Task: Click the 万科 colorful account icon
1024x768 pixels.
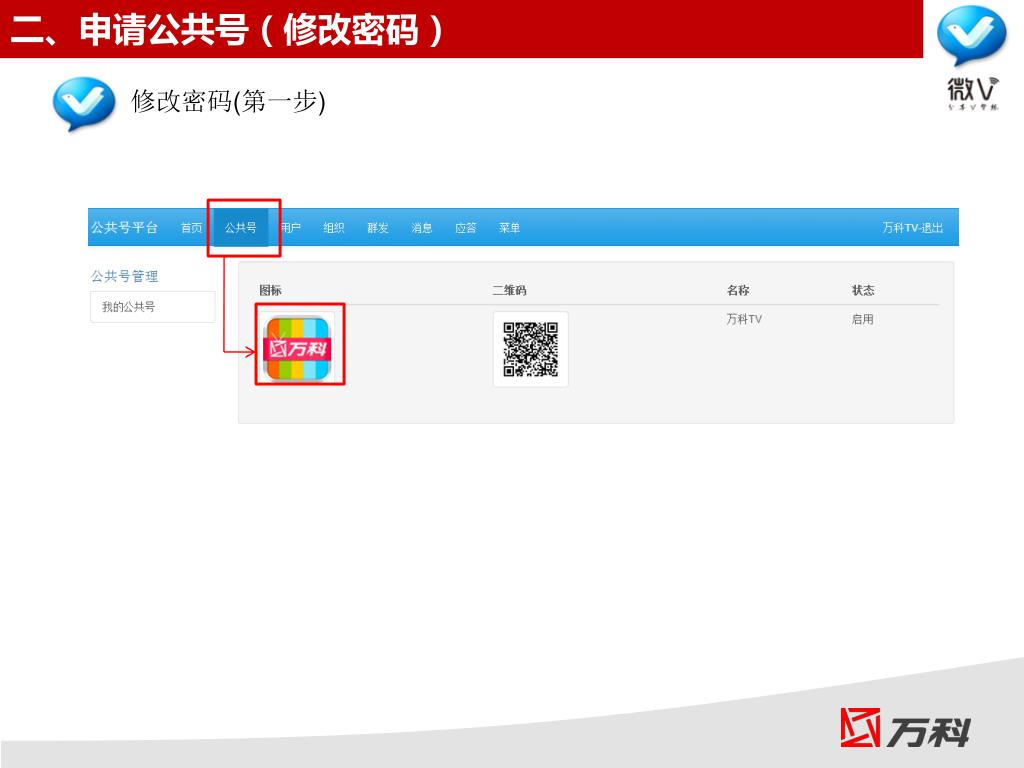Action: 298,348
